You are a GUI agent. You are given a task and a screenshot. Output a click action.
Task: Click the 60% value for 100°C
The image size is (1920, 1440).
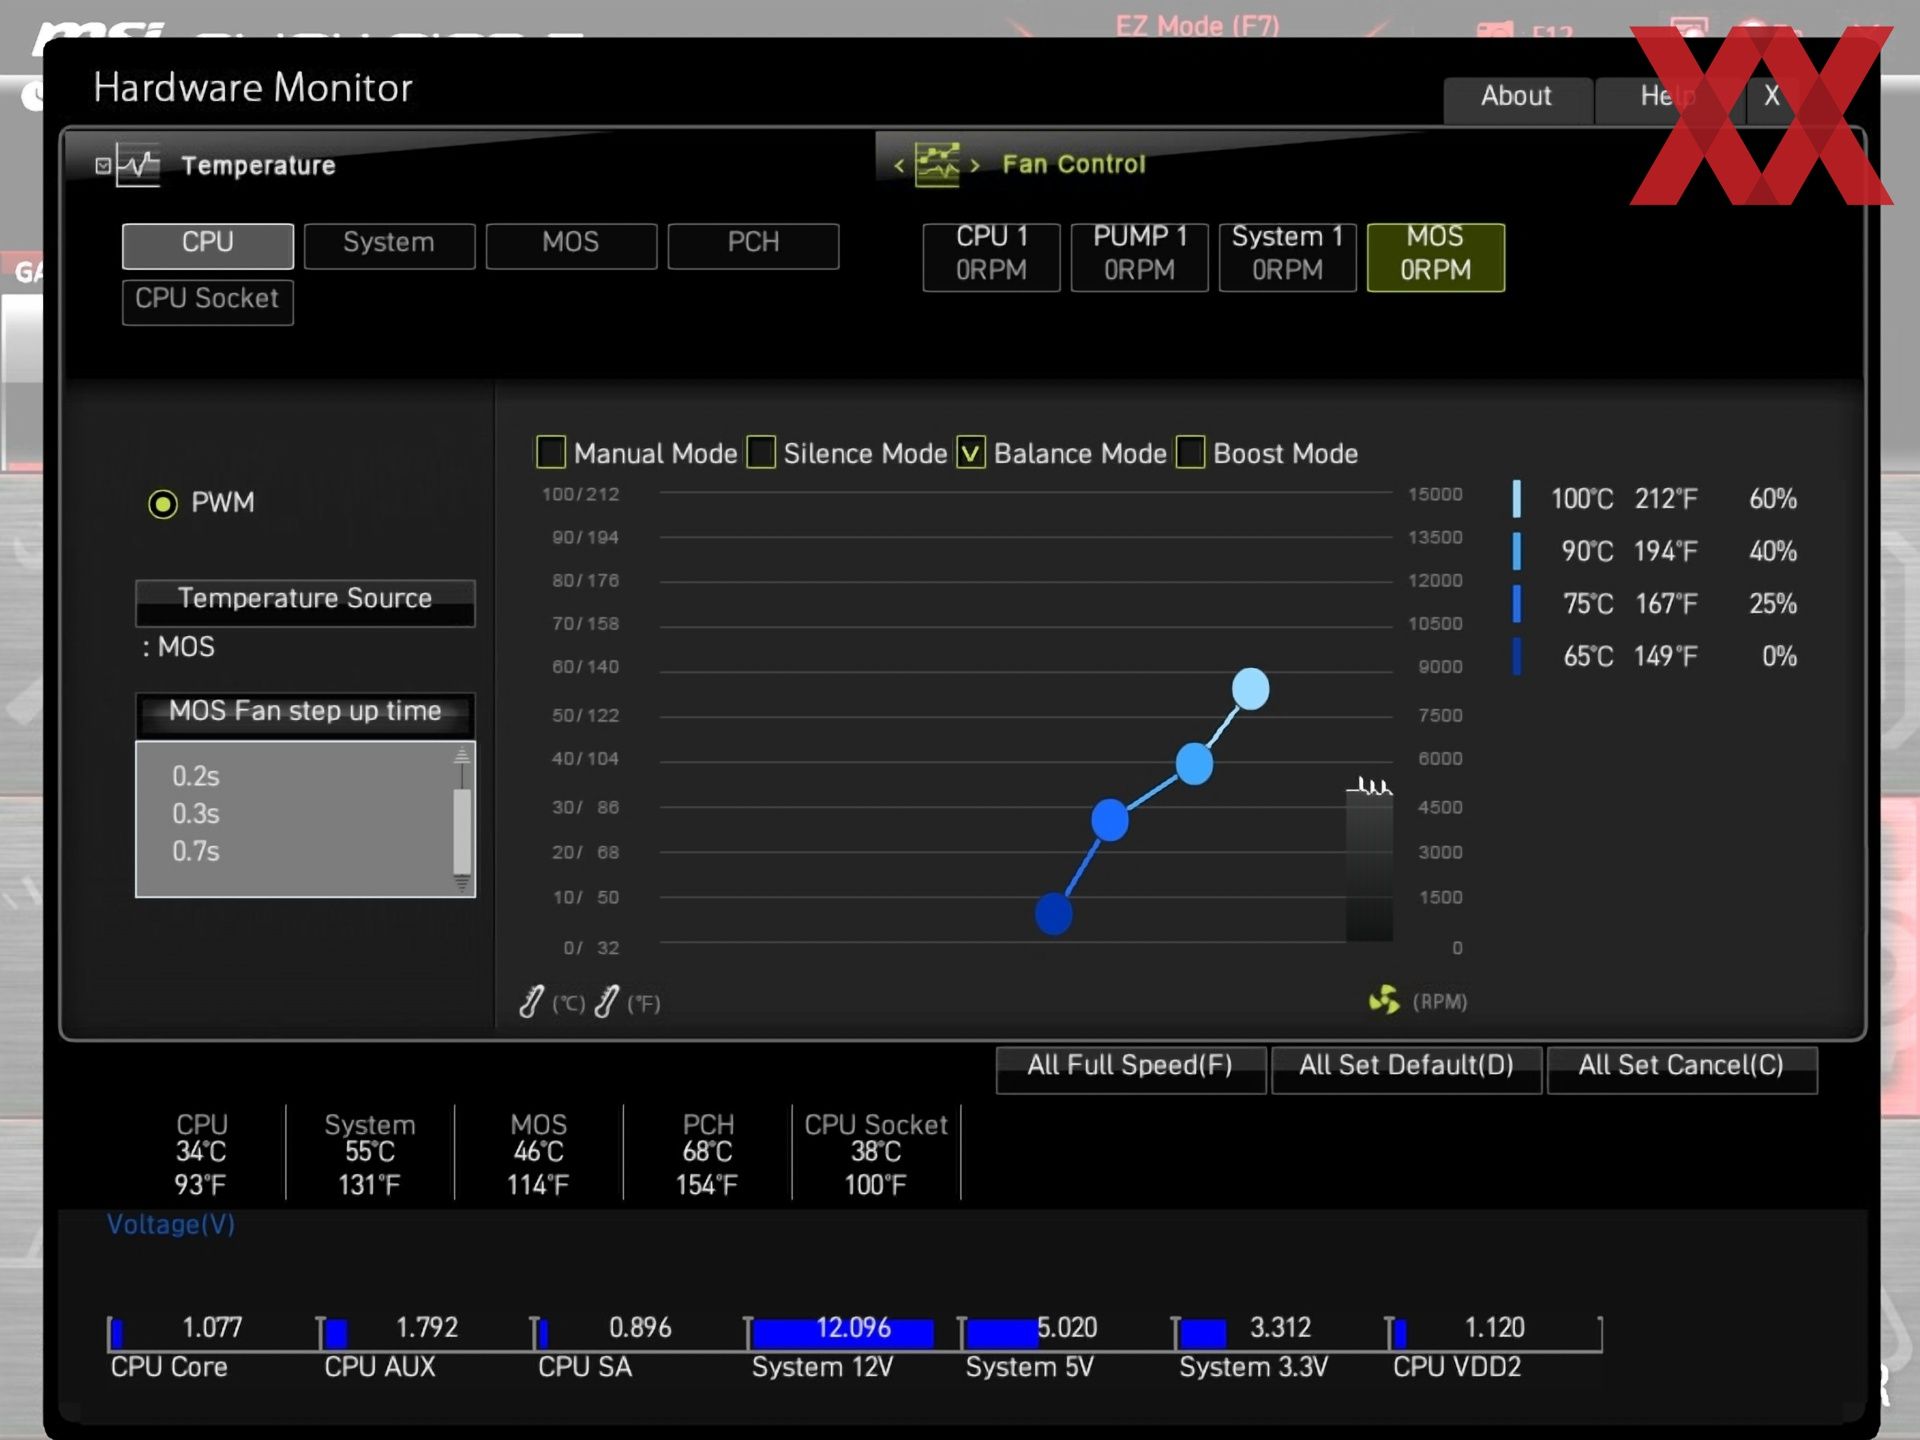click(1773, 498)
